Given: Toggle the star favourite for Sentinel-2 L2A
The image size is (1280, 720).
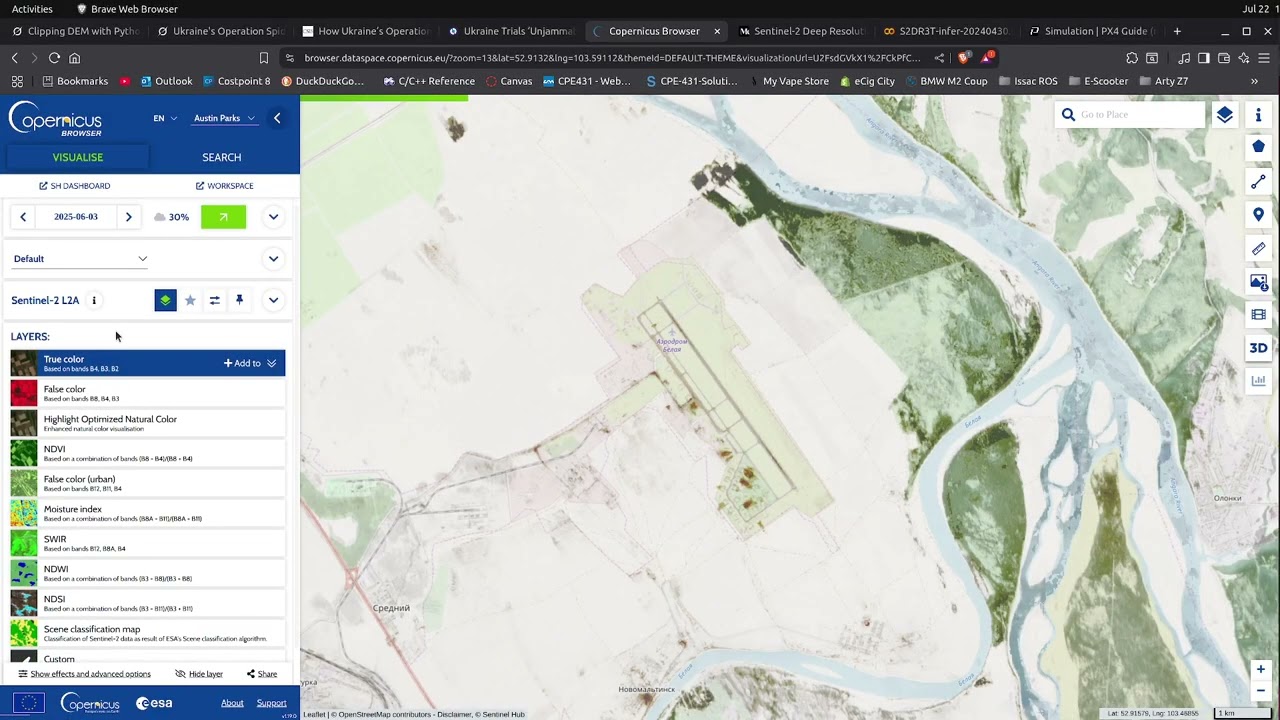Looking at the screenshot, I should [x=190, y=300].
